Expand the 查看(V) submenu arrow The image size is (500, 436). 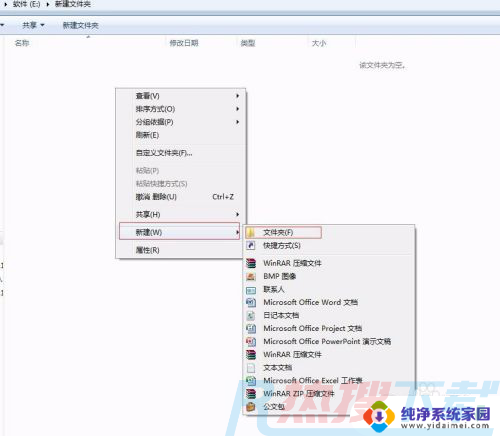237,96
